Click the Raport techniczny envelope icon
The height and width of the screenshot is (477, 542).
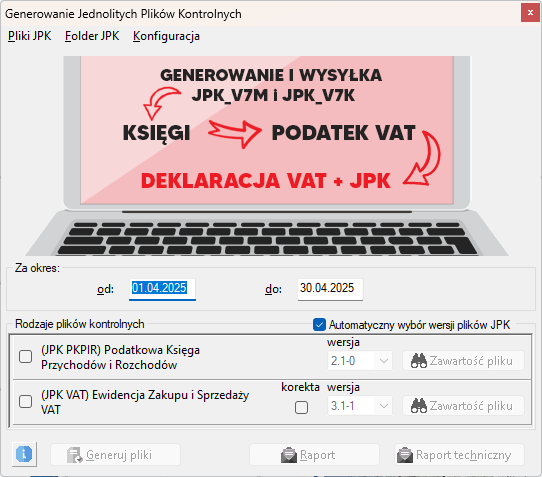tap(405, 455)
